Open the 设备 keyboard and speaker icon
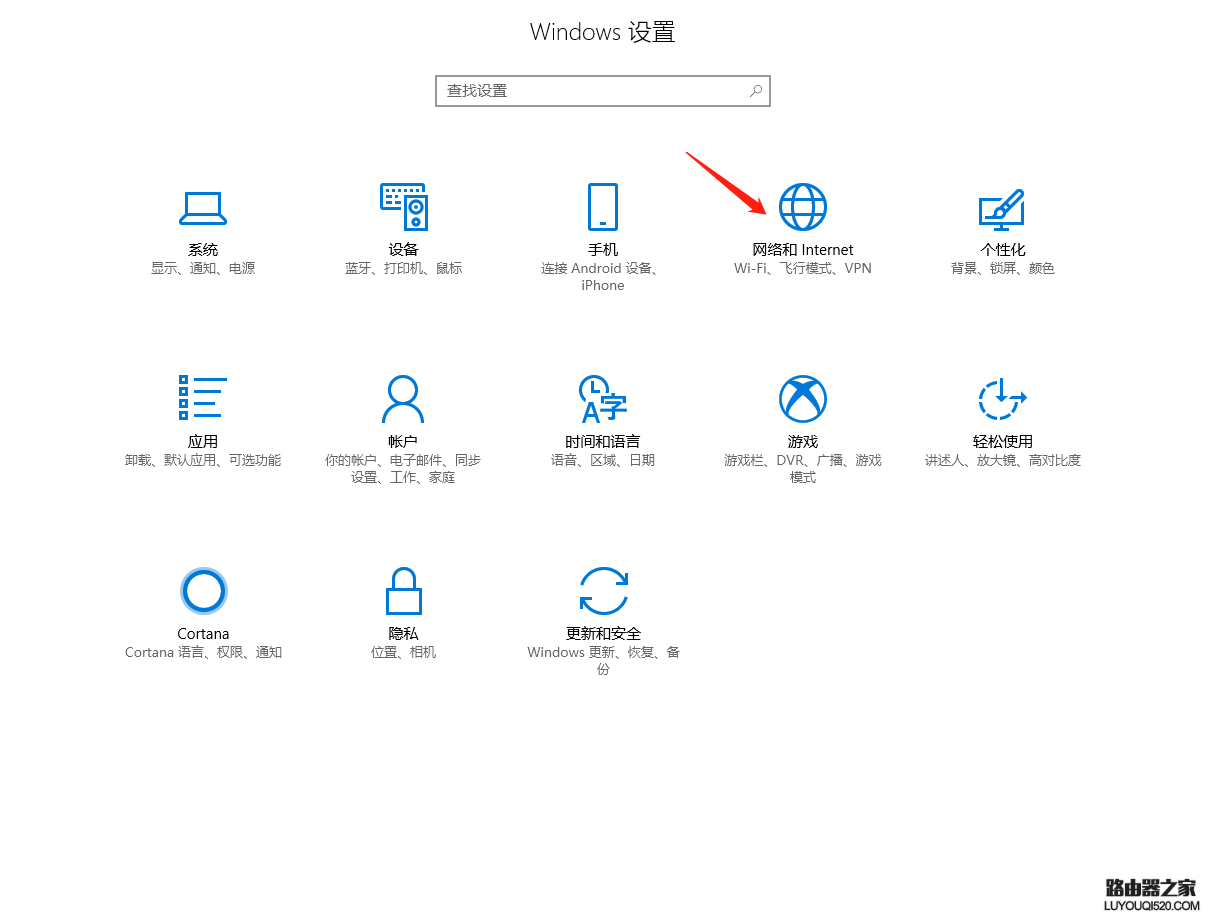The image size is (1206, 919). pyautogui.click(x=403, y=207)
